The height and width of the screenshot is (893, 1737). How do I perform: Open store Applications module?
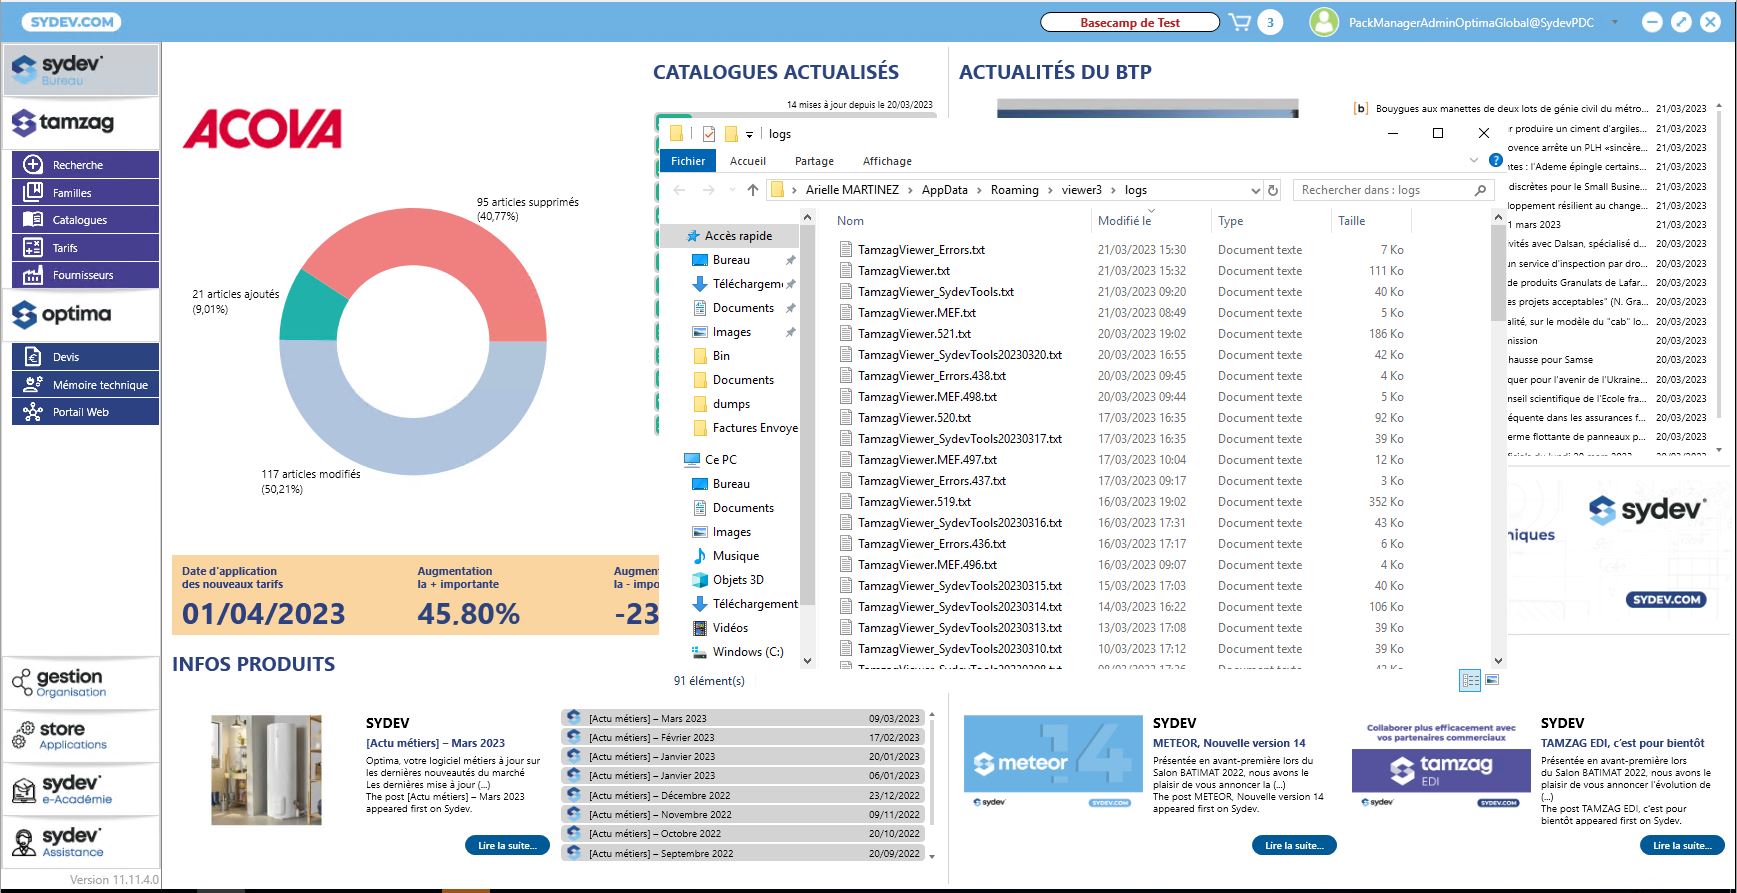pyautogui.click(x=81, y=736)
